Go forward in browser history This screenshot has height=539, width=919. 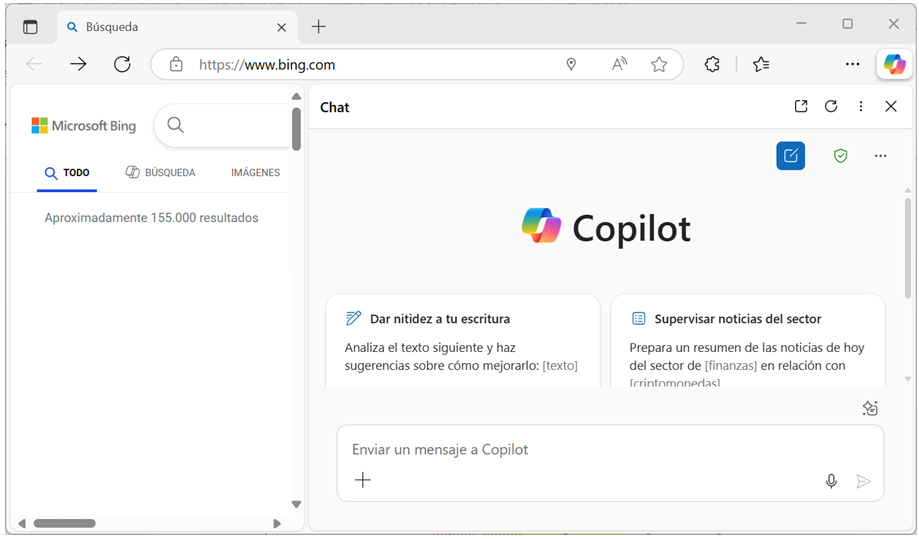78,64
